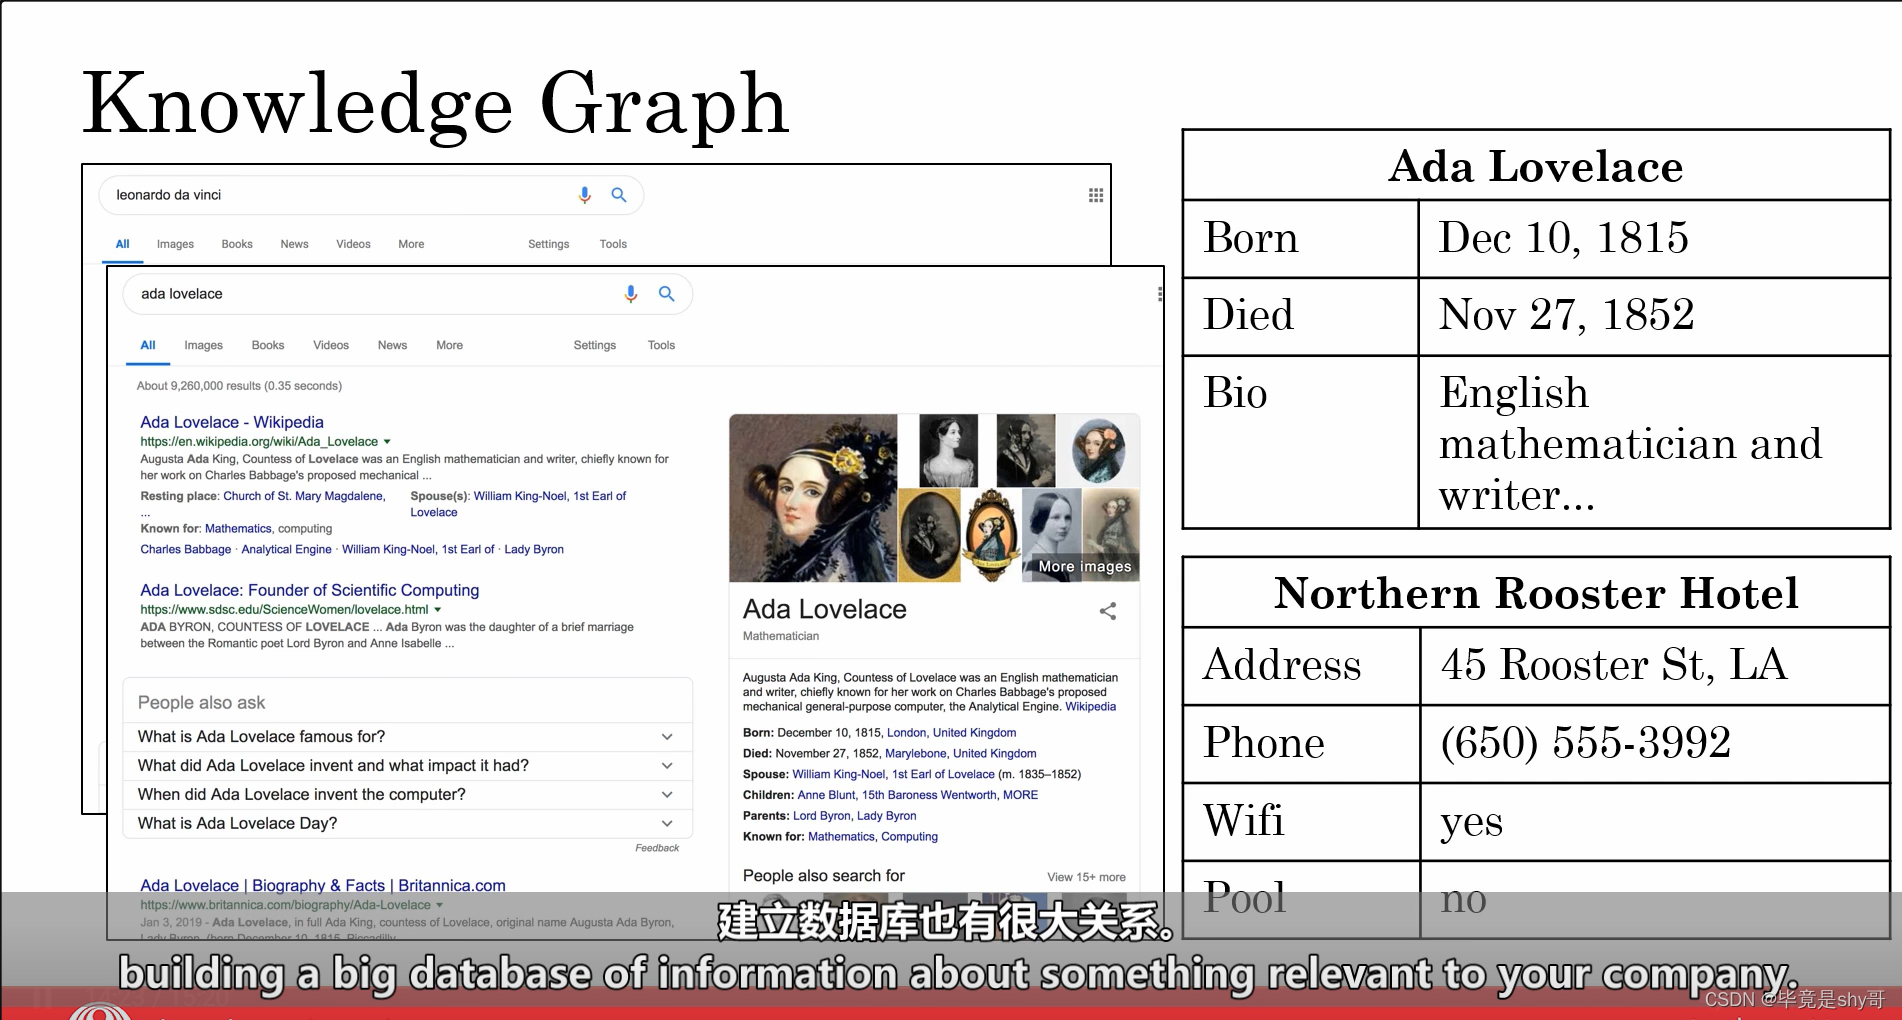
Task: Click search magnifier in ada lovelace search box
Action: coord(666,294)
